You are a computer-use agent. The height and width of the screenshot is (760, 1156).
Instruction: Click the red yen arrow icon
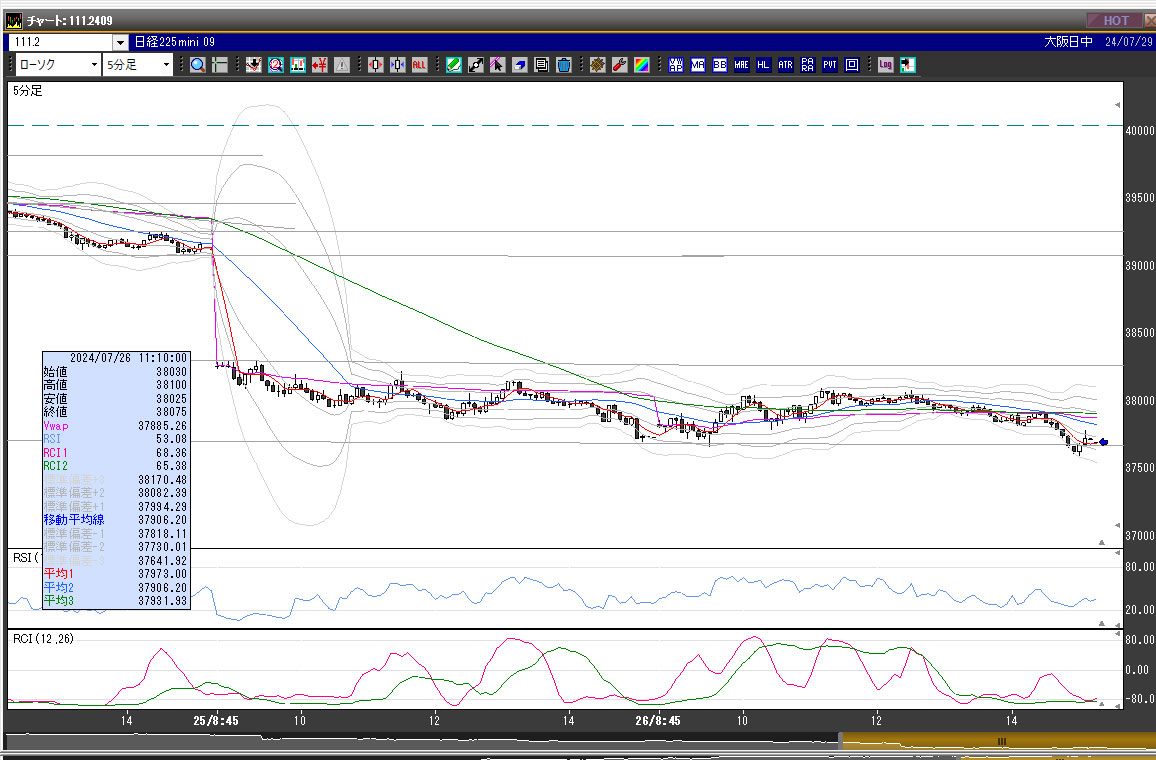coord(320,65)
